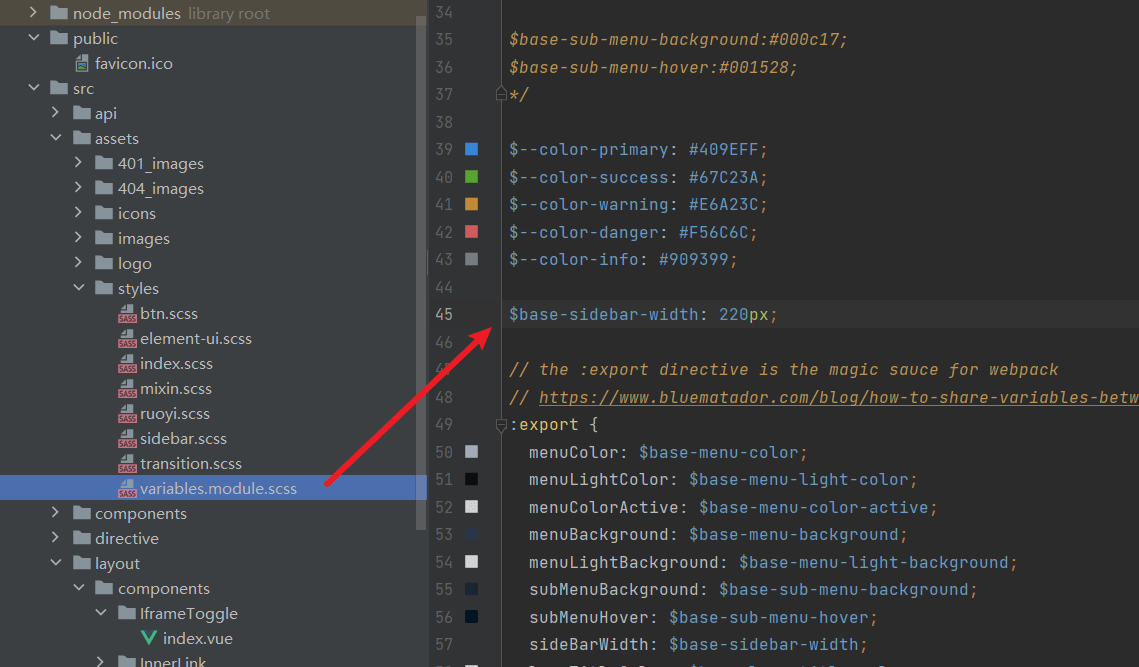Collapse the layout folder
This screenshot has width=1139, height=667.
(x=56, y=562)
